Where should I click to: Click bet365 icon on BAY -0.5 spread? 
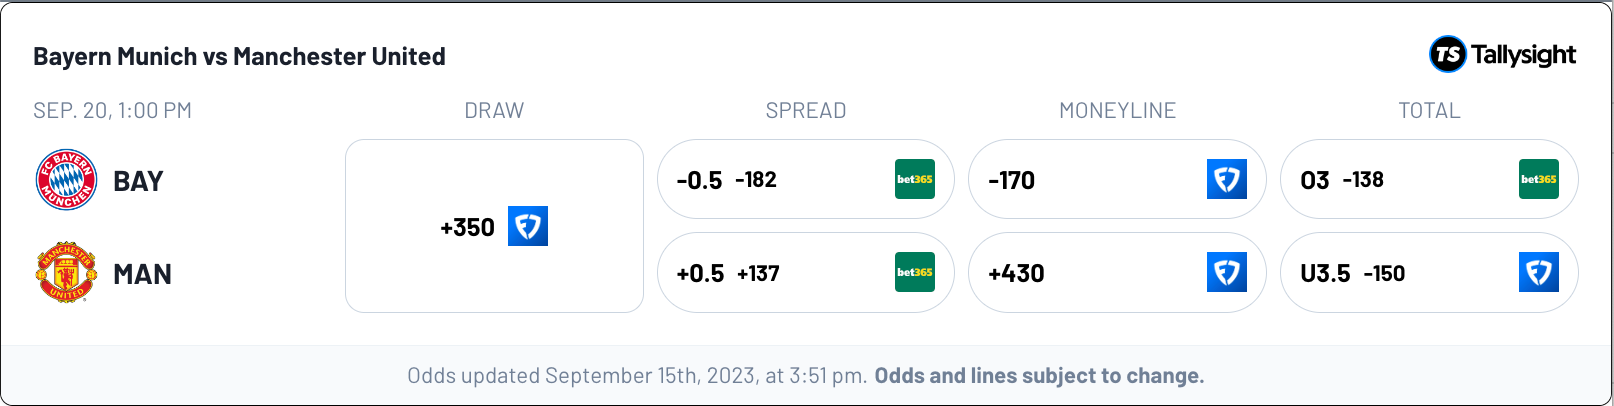tap(915, 179)
